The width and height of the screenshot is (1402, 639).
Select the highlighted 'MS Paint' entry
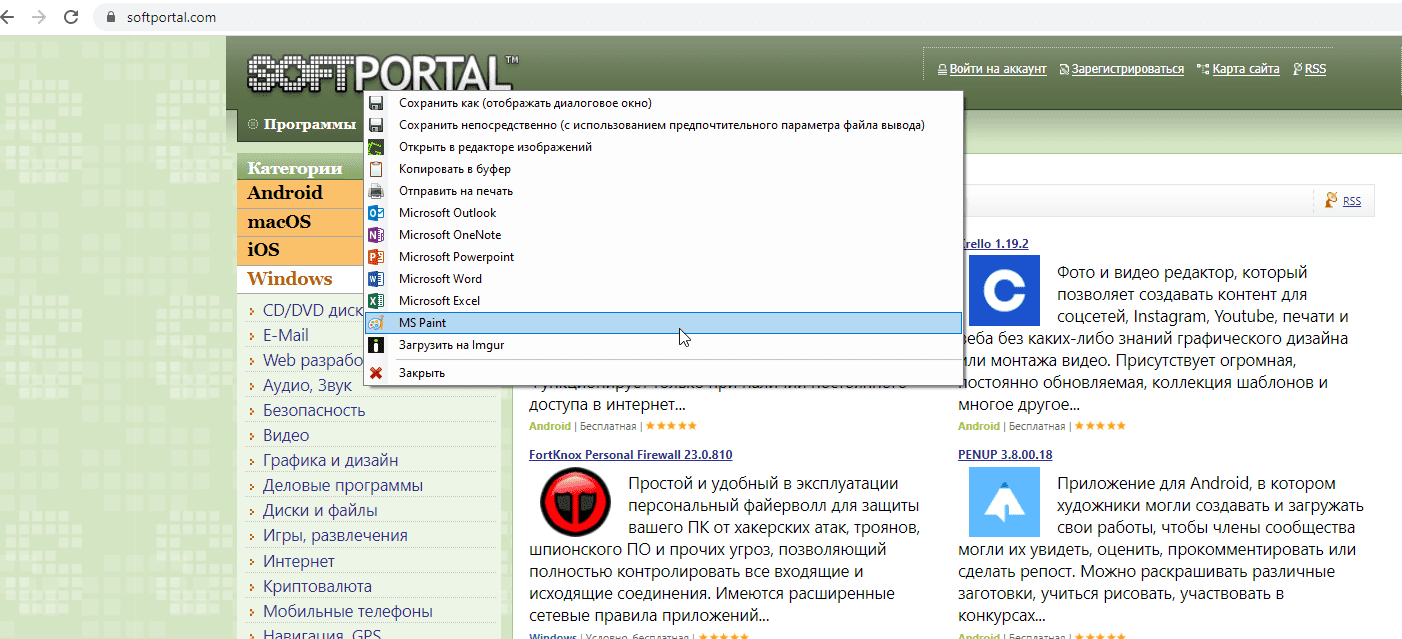click(x=663, y=323)
